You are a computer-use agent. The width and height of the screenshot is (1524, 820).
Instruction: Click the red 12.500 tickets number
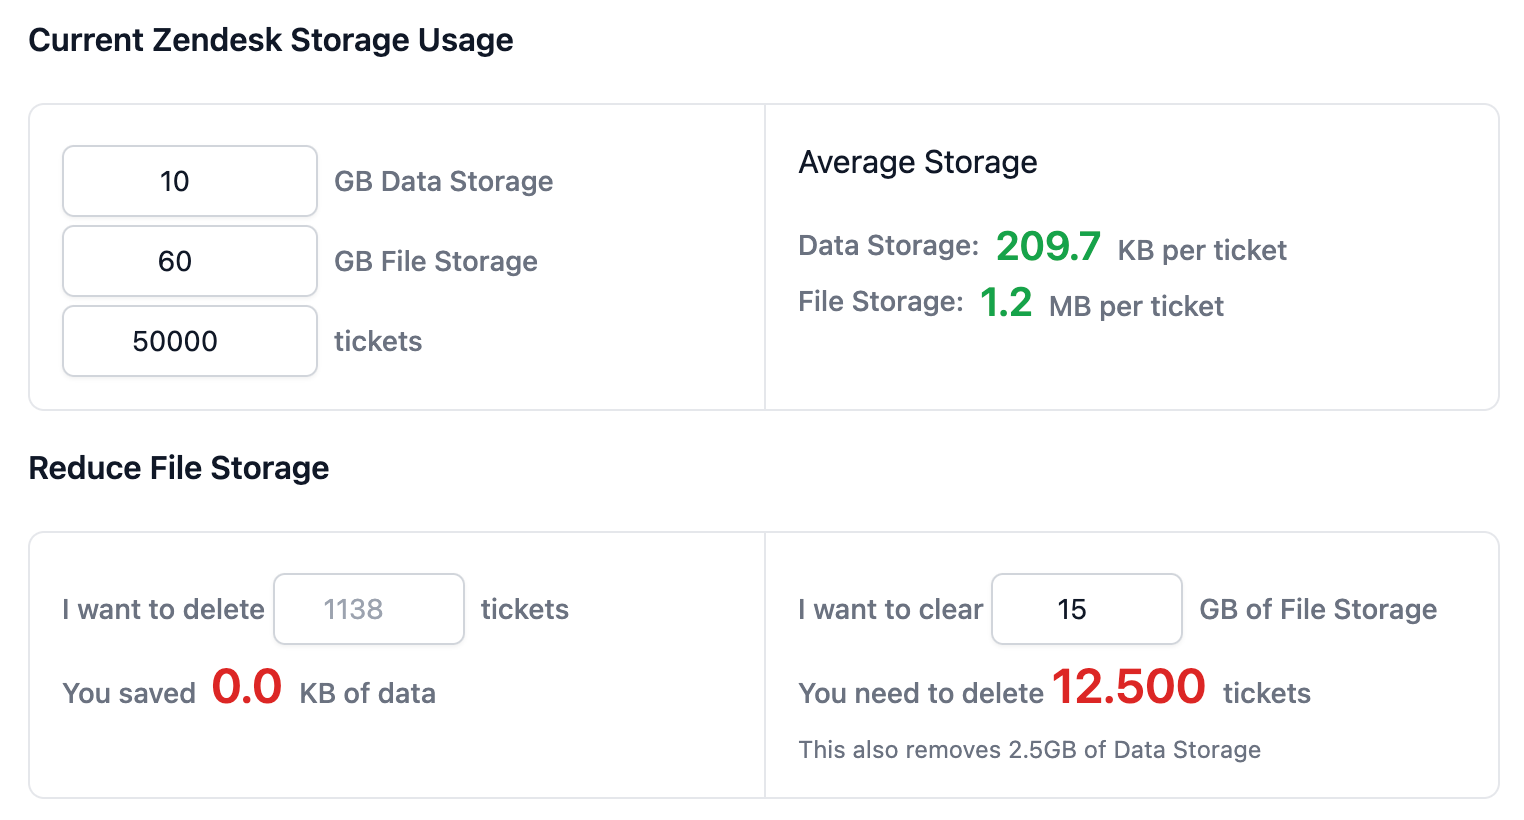[x=1129, y=687]
